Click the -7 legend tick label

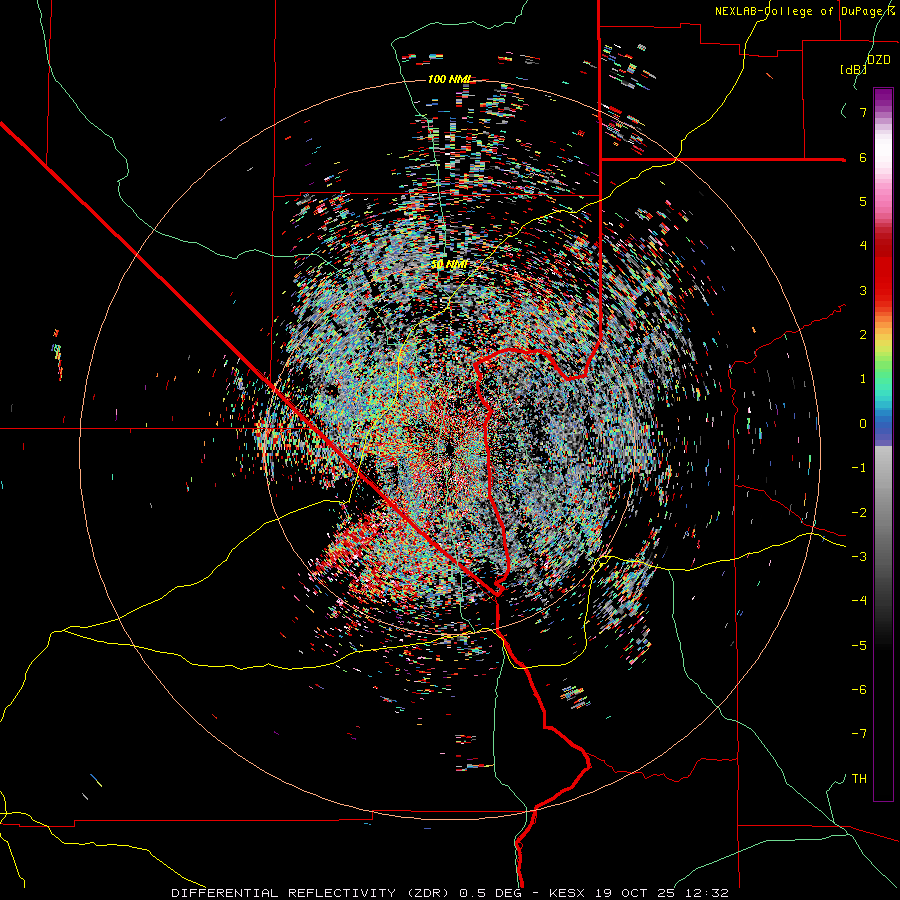click(859, 734)
